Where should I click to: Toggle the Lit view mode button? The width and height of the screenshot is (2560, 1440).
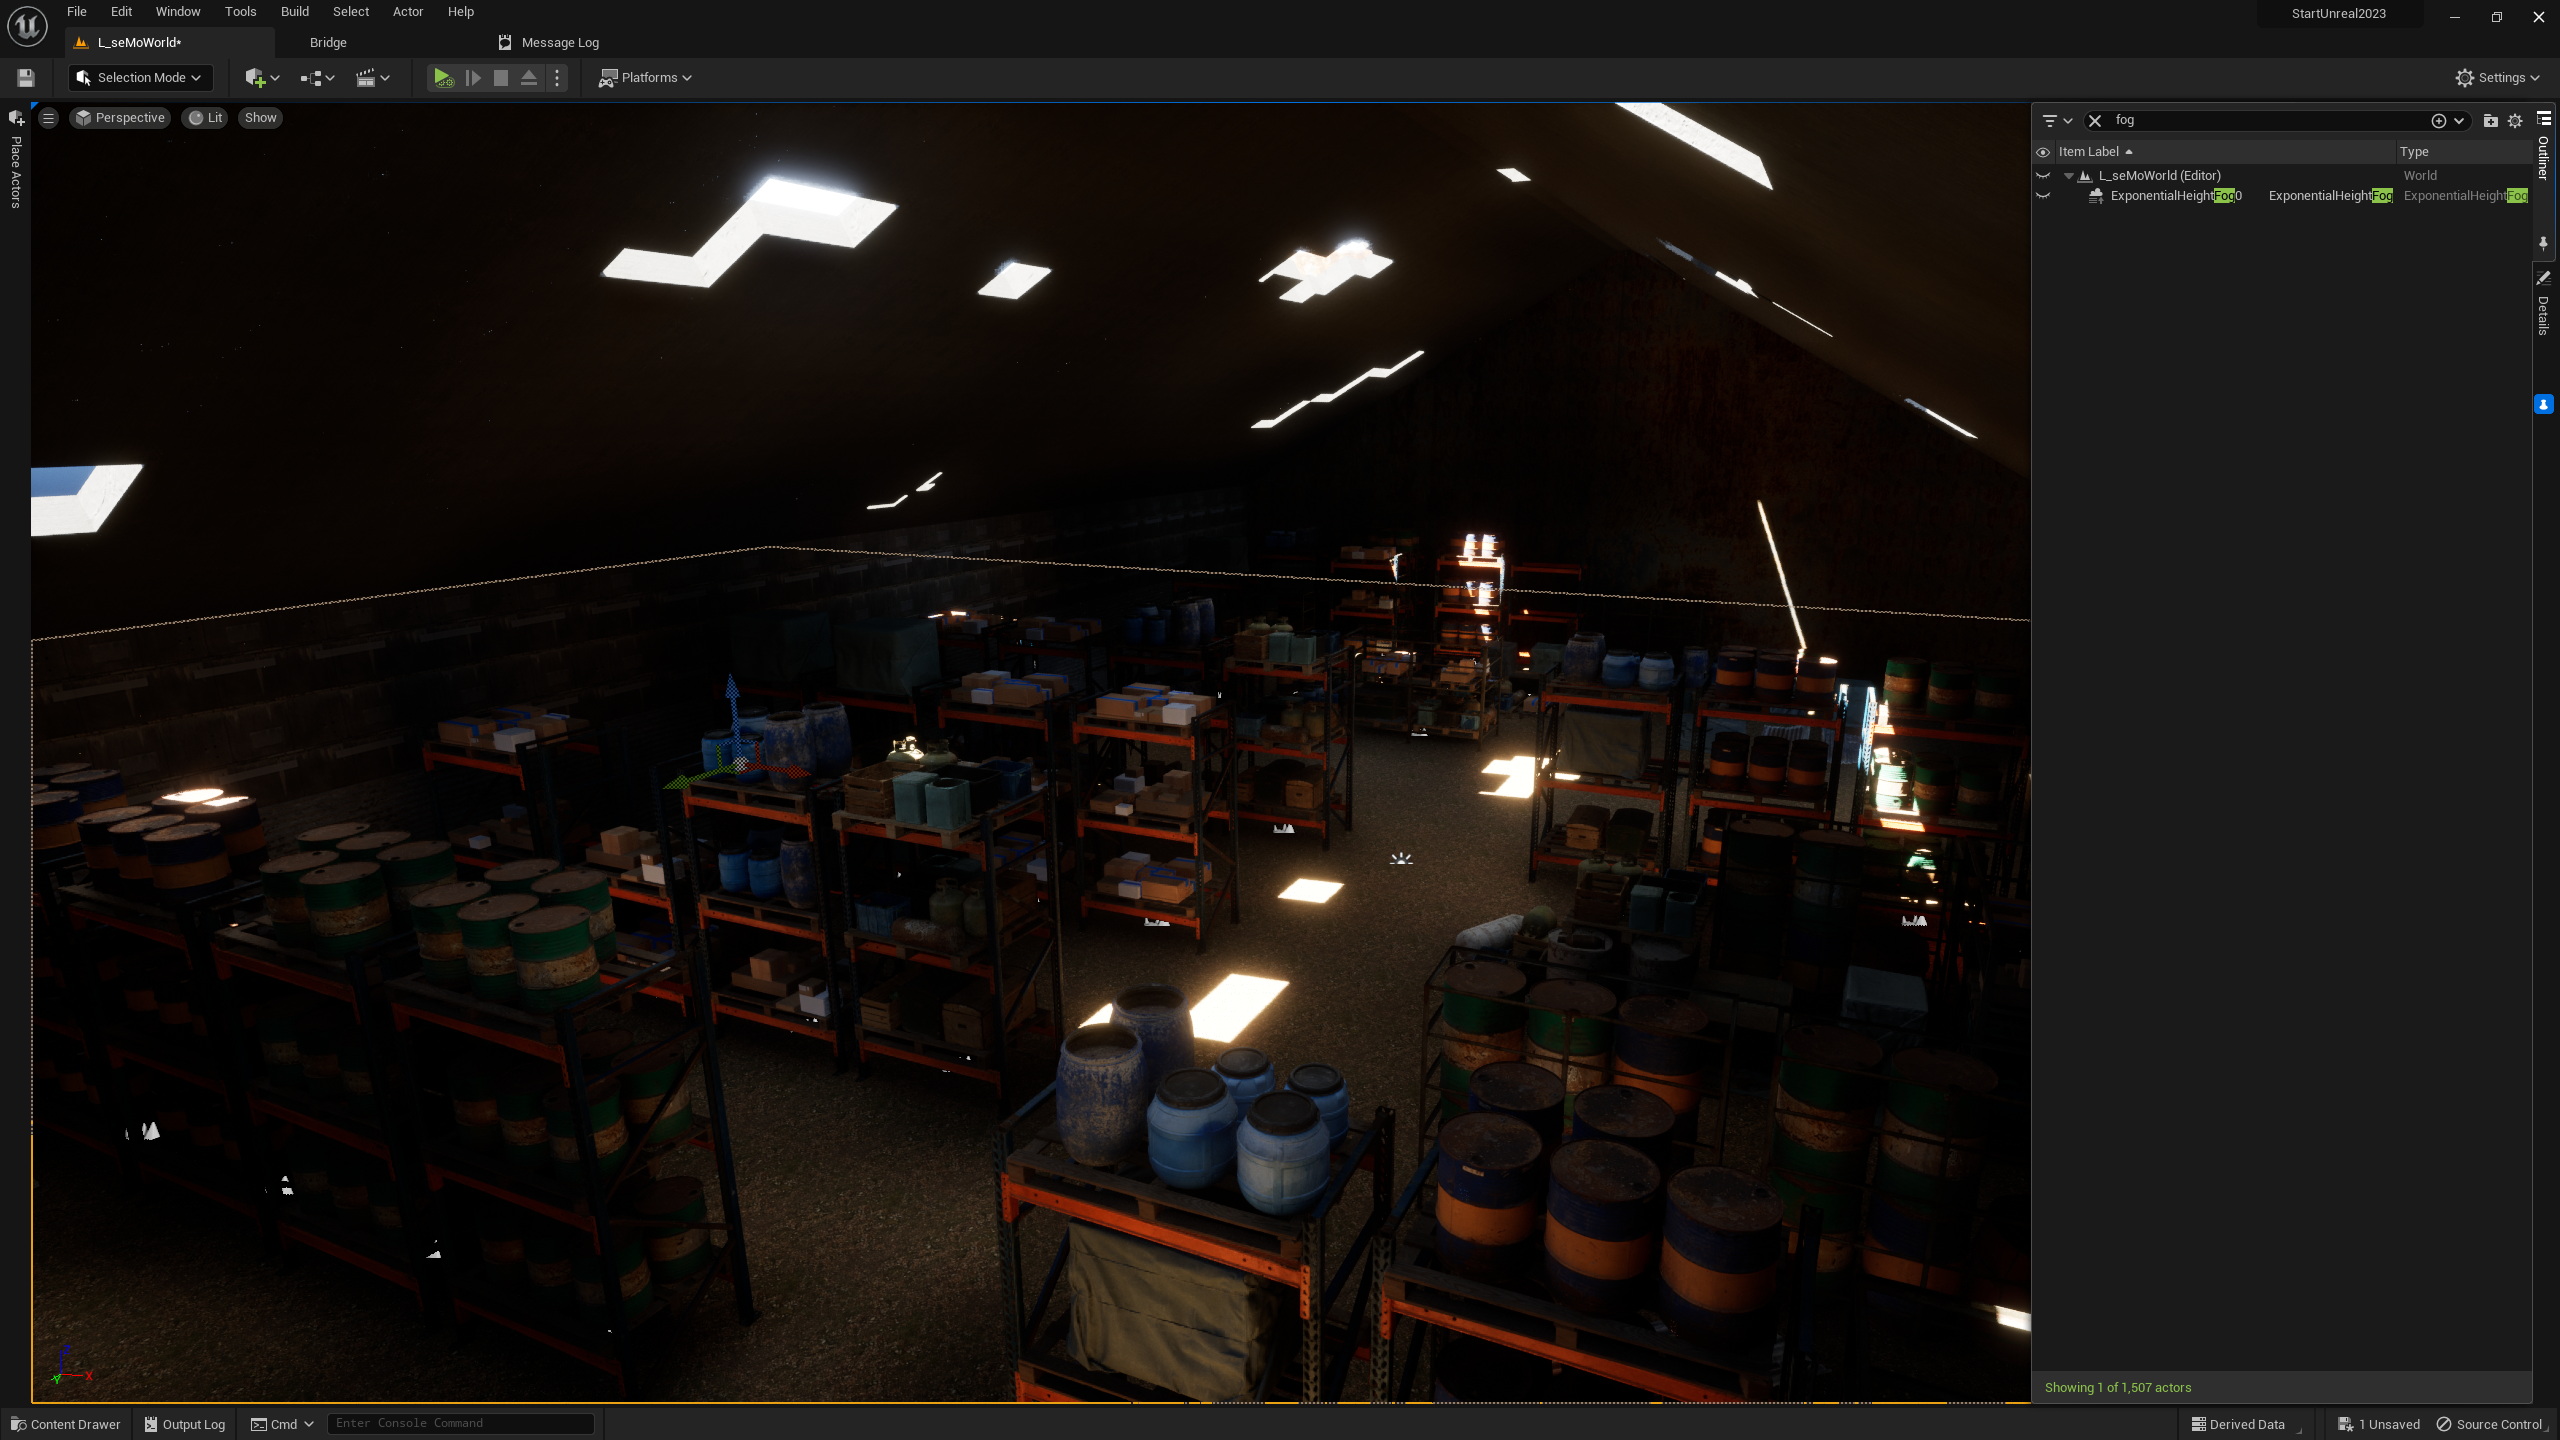tap(205, 118)
